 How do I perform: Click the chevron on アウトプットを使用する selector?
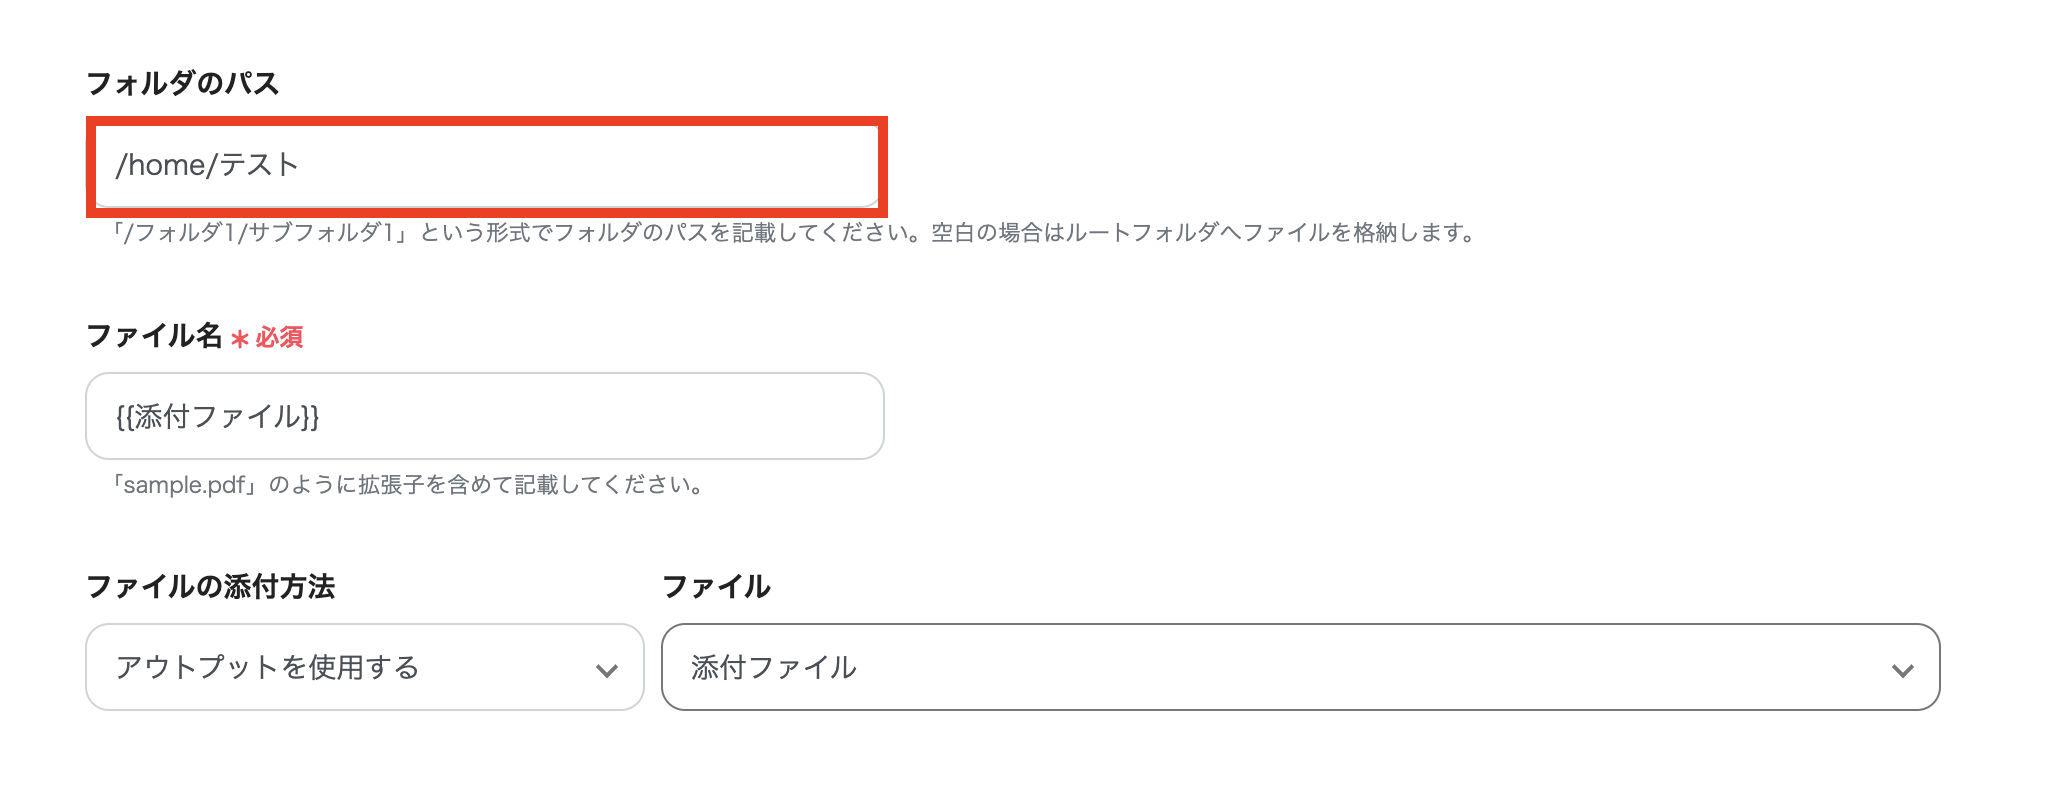607,667
